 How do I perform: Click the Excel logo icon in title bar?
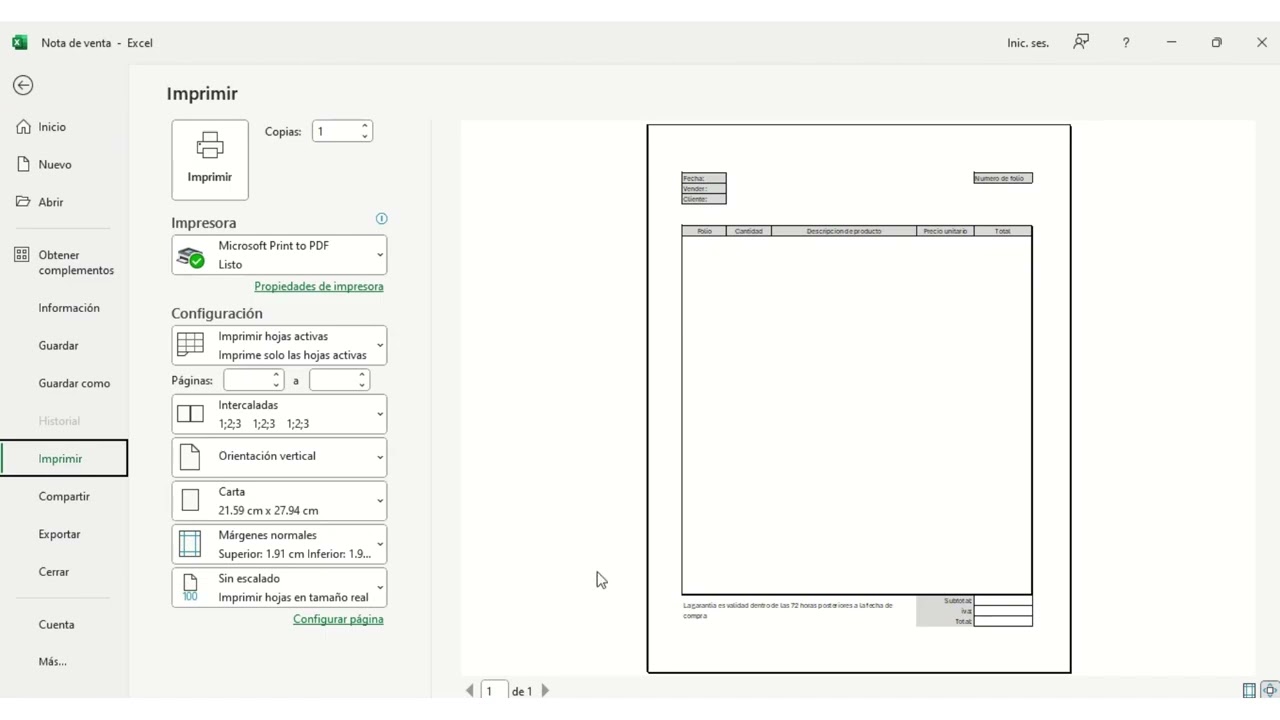[x=19, y=42]
